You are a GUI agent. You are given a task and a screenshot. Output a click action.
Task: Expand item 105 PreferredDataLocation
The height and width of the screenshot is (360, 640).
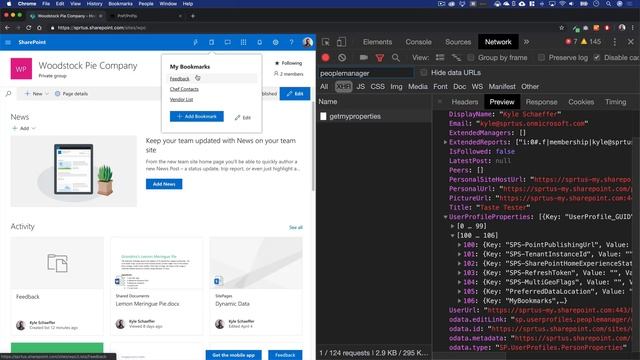click(460, 291)
